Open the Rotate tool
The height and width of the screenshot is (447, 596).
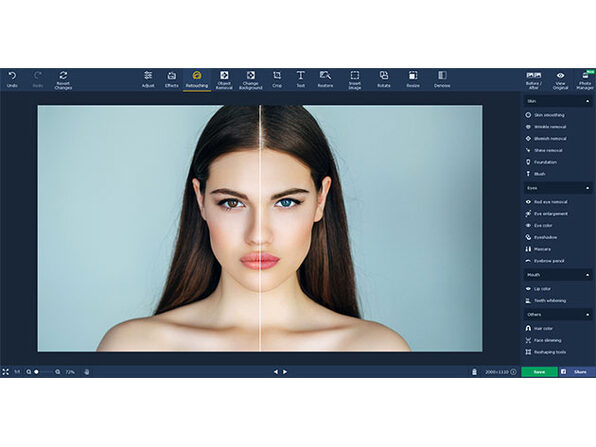click(384, 80)
